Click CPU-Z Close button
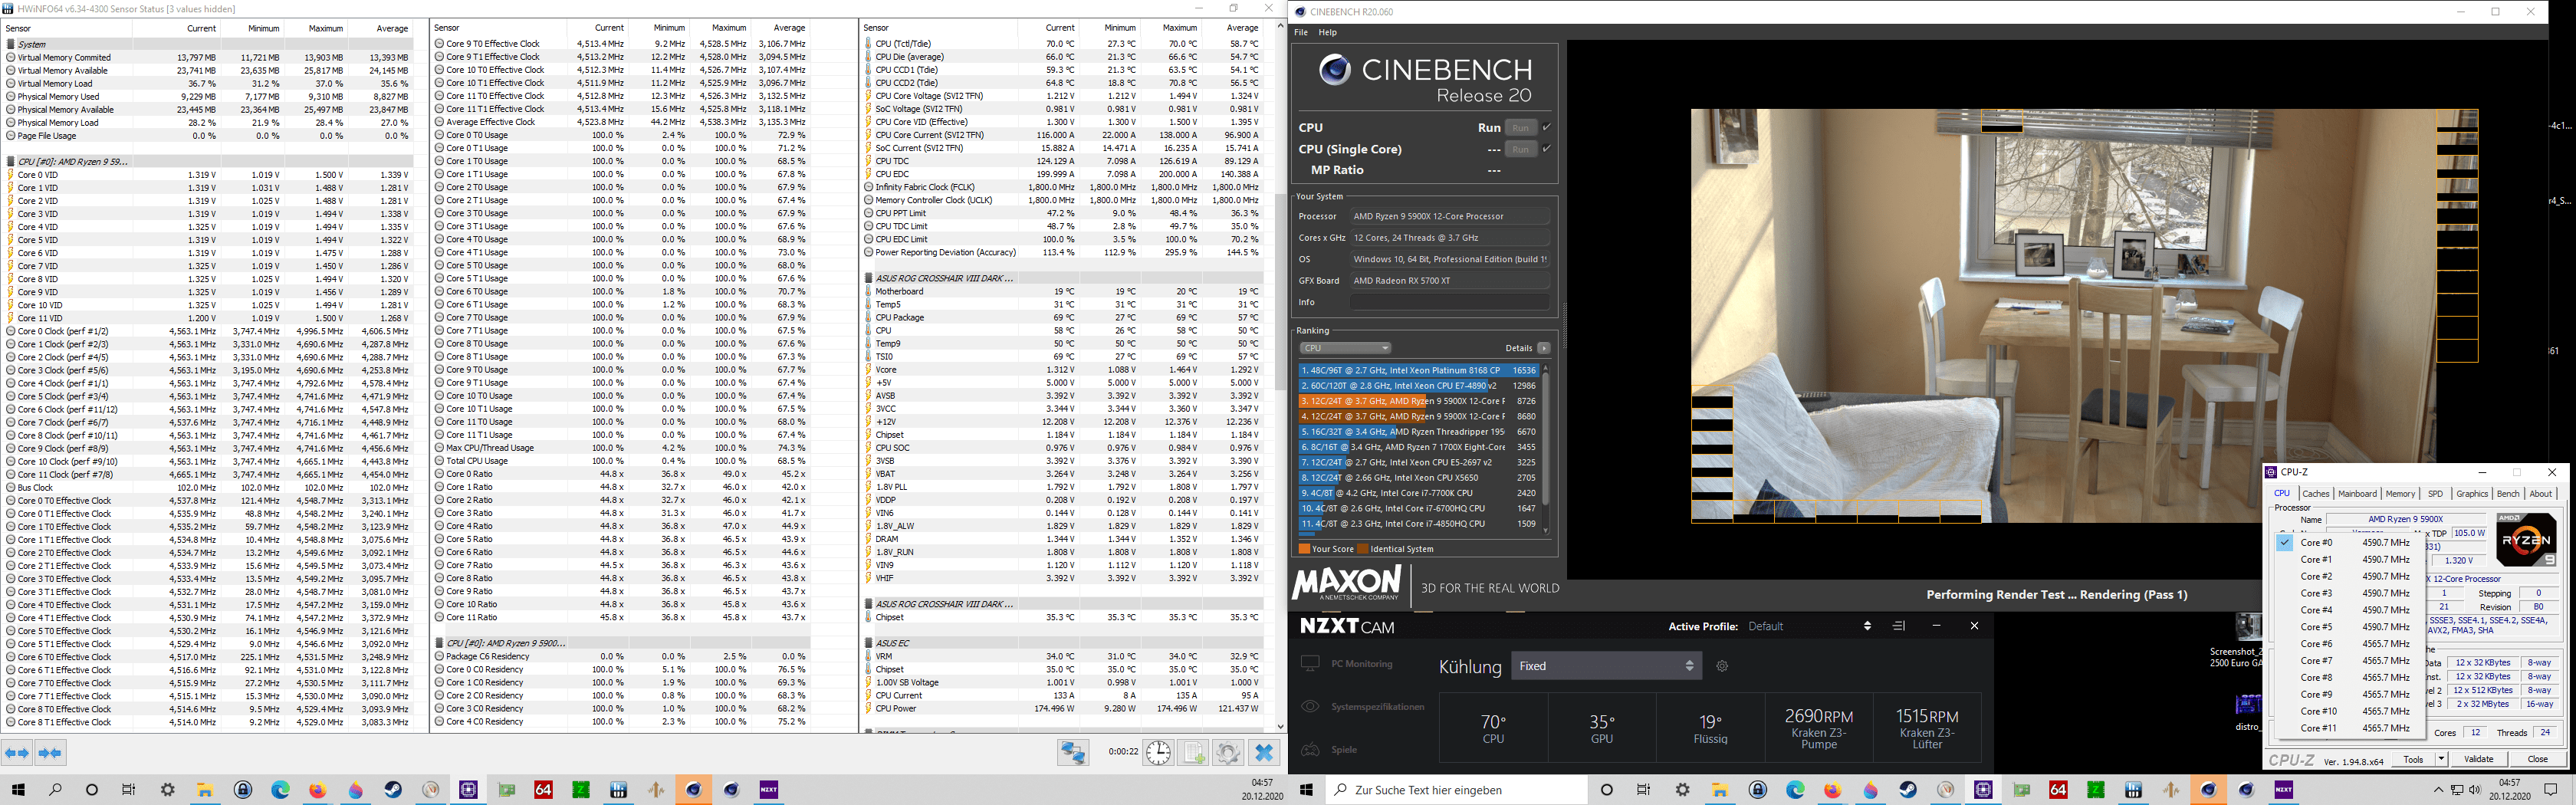2576x805 pixels. pyautogui.click(x=2537, y=759)
